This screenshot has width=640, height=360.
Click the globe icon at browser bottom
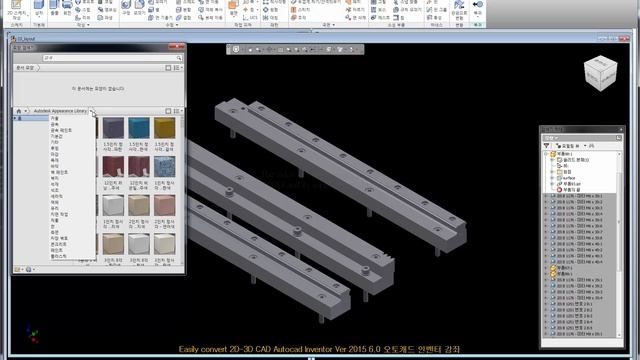pos(29,269)
